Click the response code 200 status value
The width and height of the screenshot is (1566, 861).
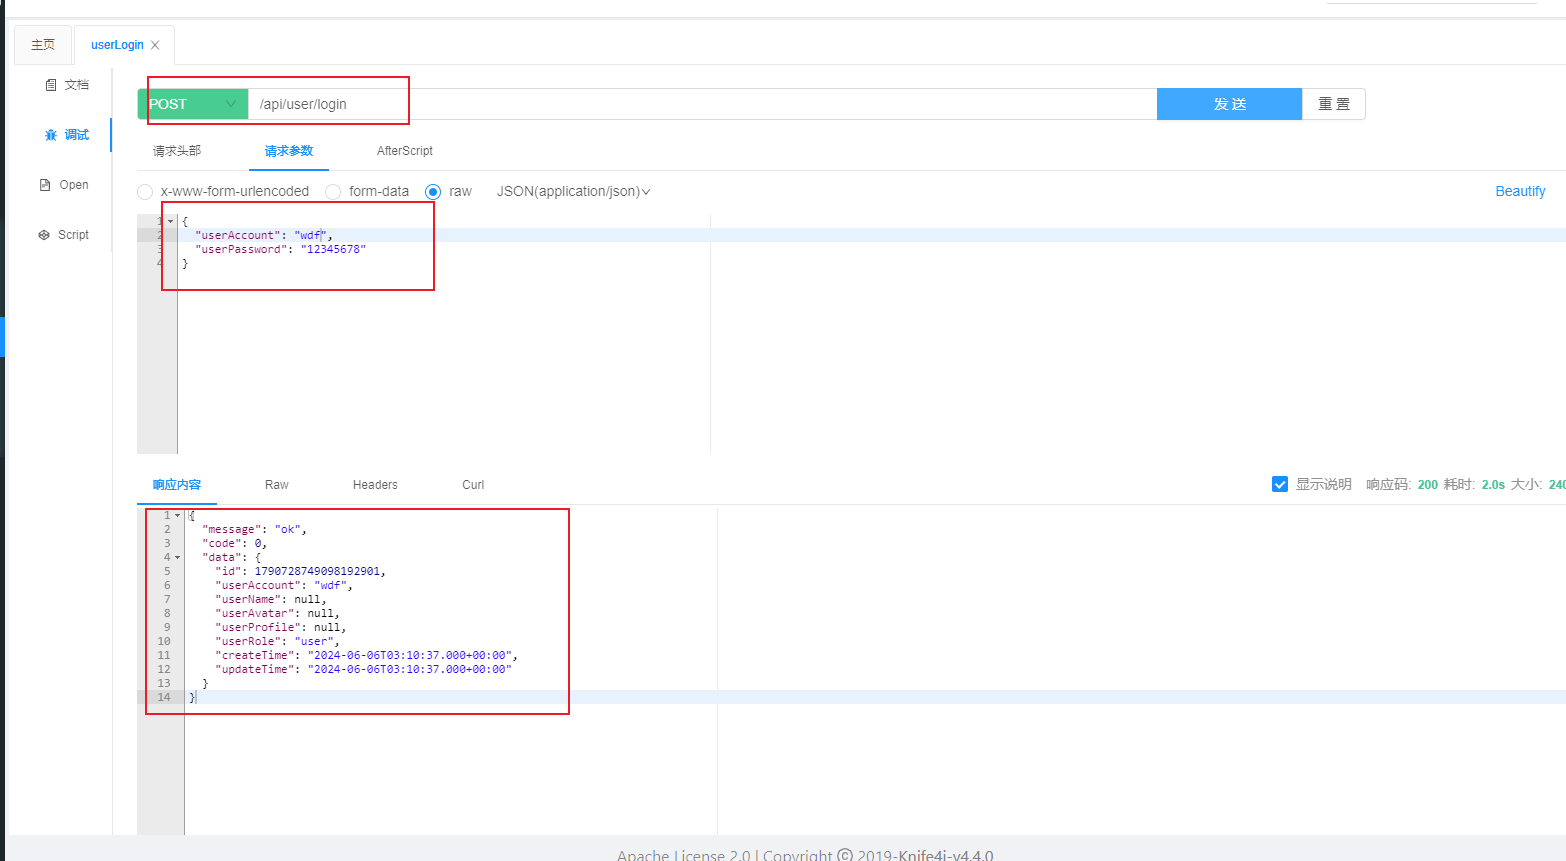(1427, 484)
